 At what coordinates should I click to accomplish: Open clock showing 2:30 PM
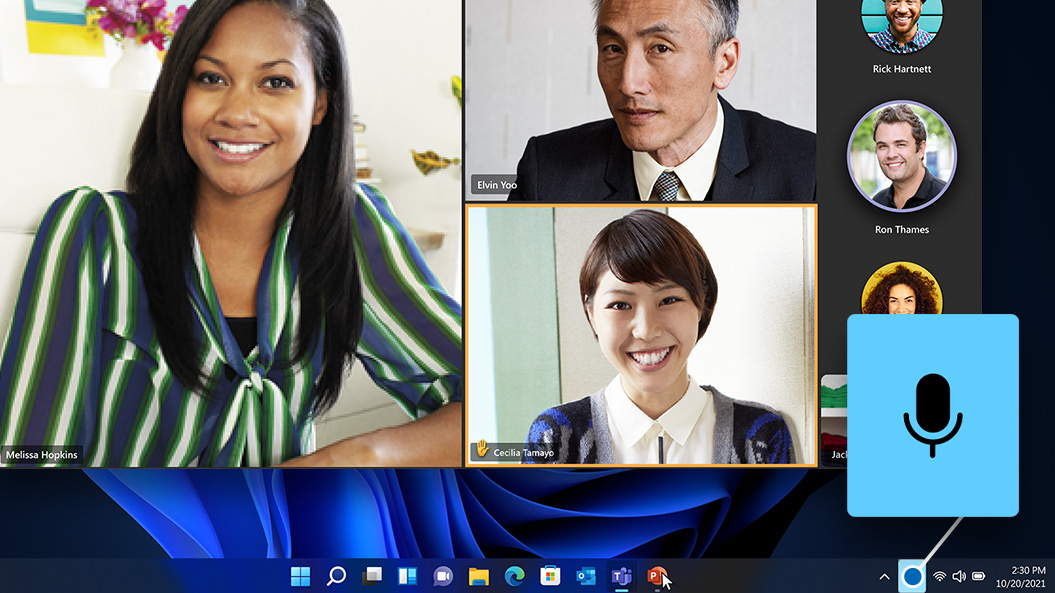[x=1020, y=576]
